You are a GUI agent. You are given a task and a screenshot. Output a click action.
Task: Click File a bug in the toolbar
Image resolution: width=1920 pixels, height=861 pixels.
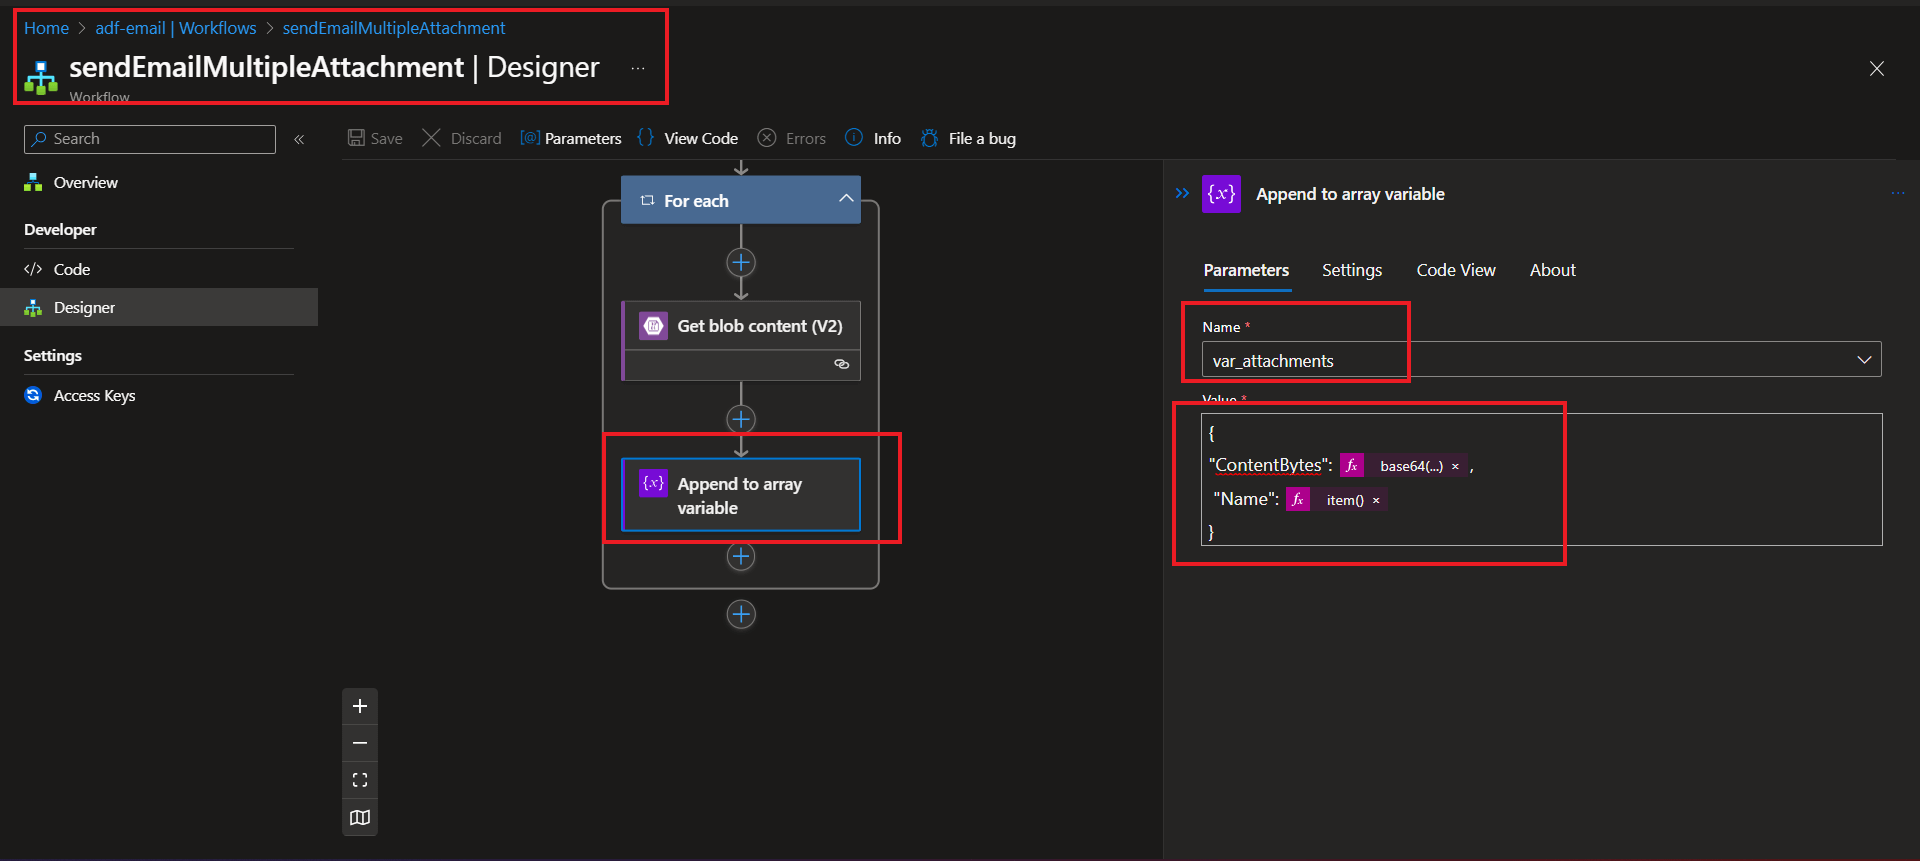pyautogui.click(x=982, y=139)
